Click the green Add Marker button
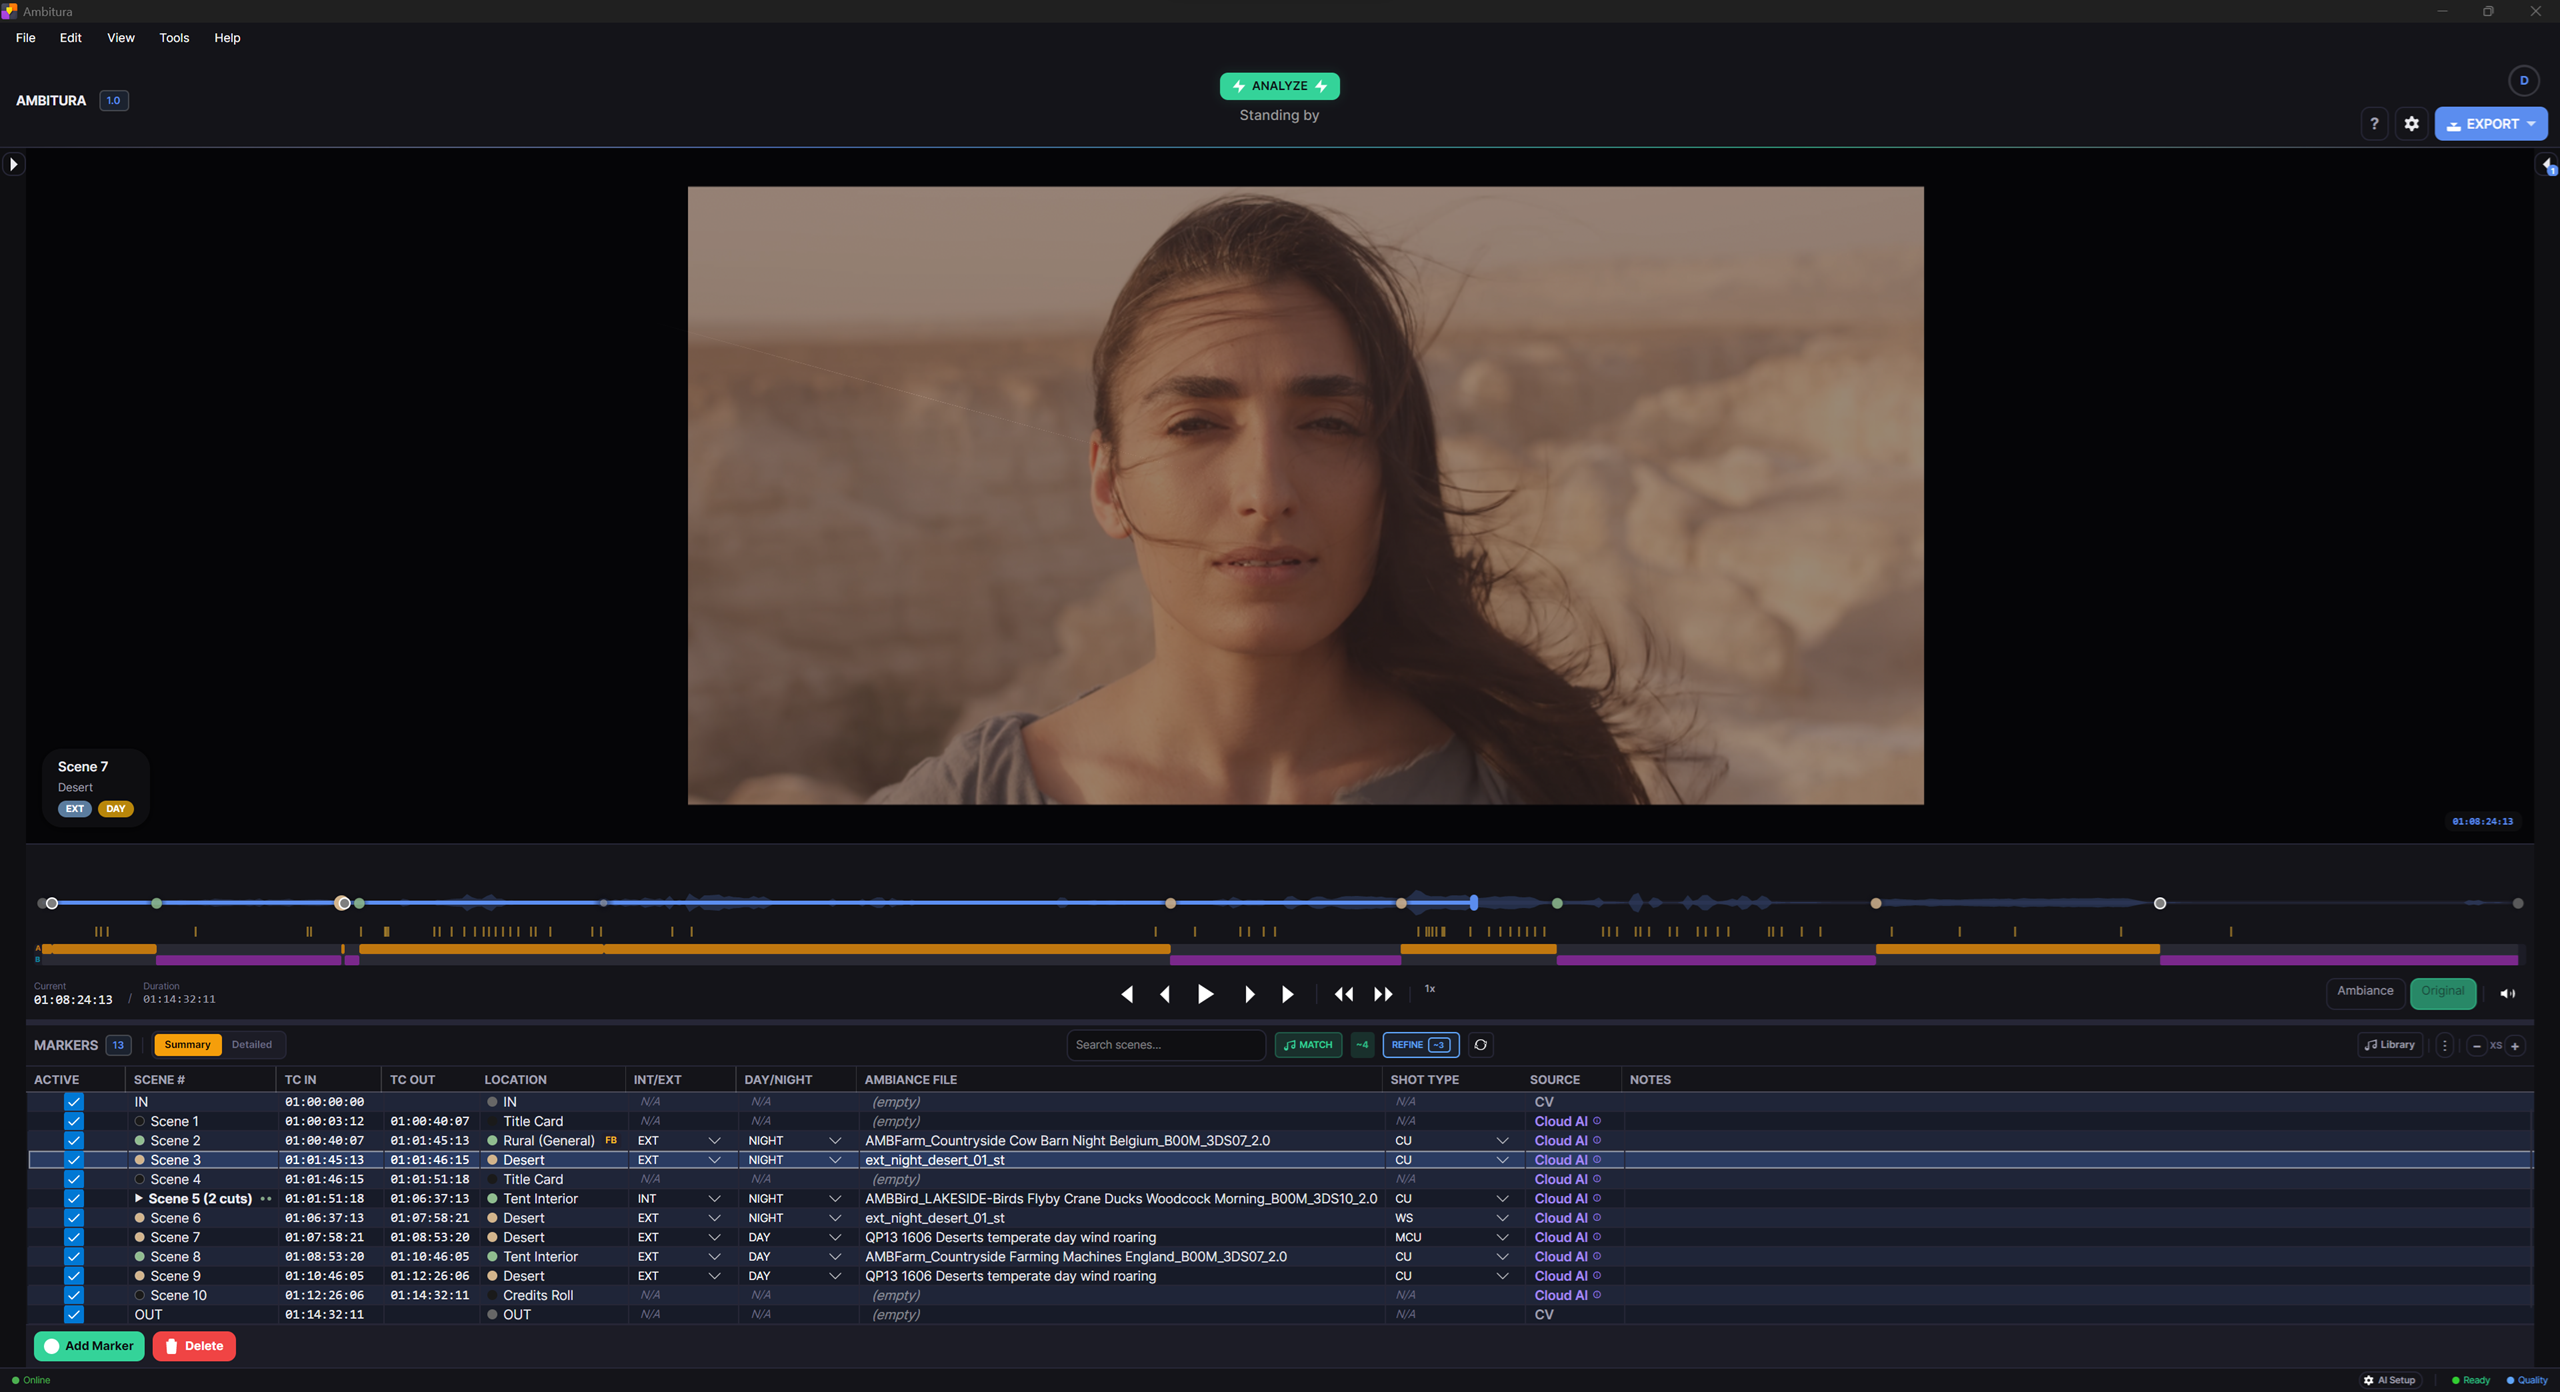Image resolution: width=2560 pixels, height=1392 pixels. pos(89,1346)
